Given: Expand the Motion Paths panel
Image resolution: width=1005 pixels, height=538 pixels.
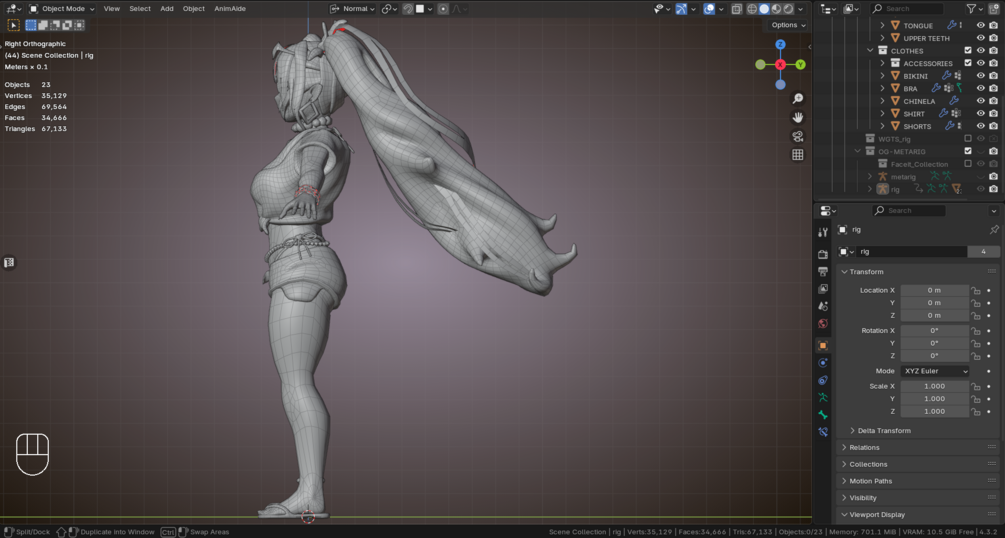Looking at the screenshot, I should 870,481.
